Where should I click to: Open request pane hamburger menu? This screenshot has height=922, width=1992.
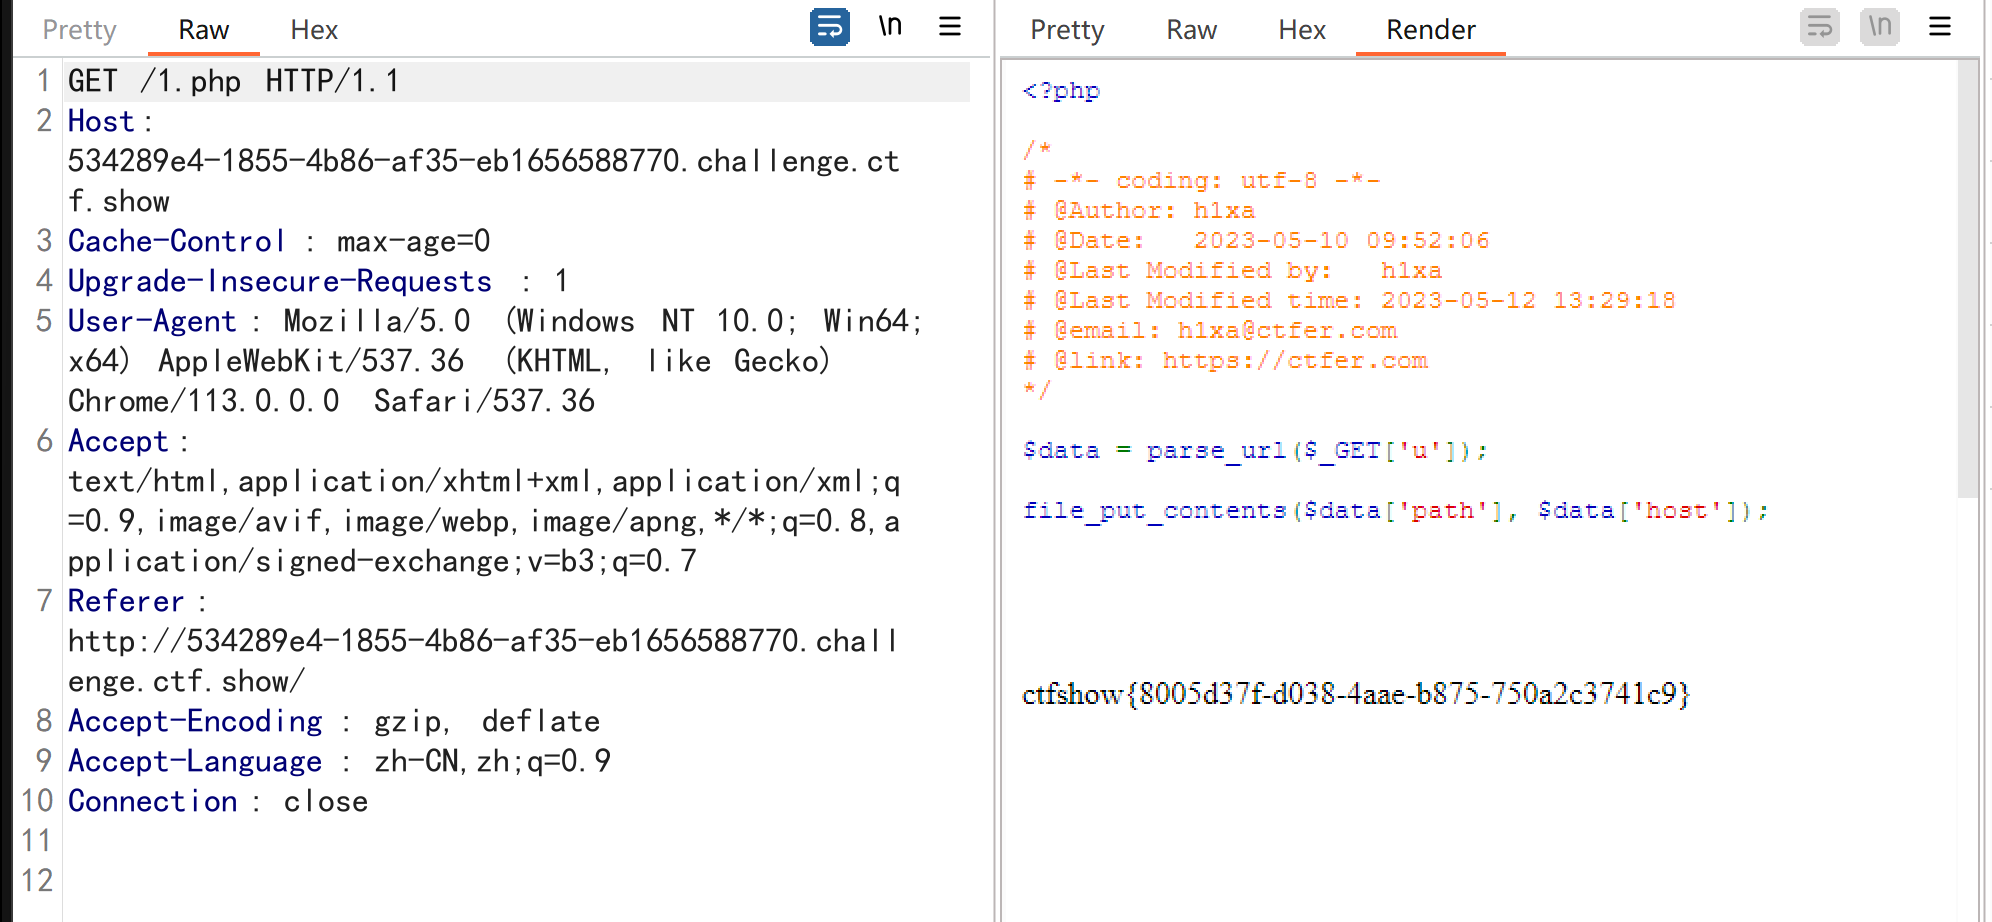(950, 26)
